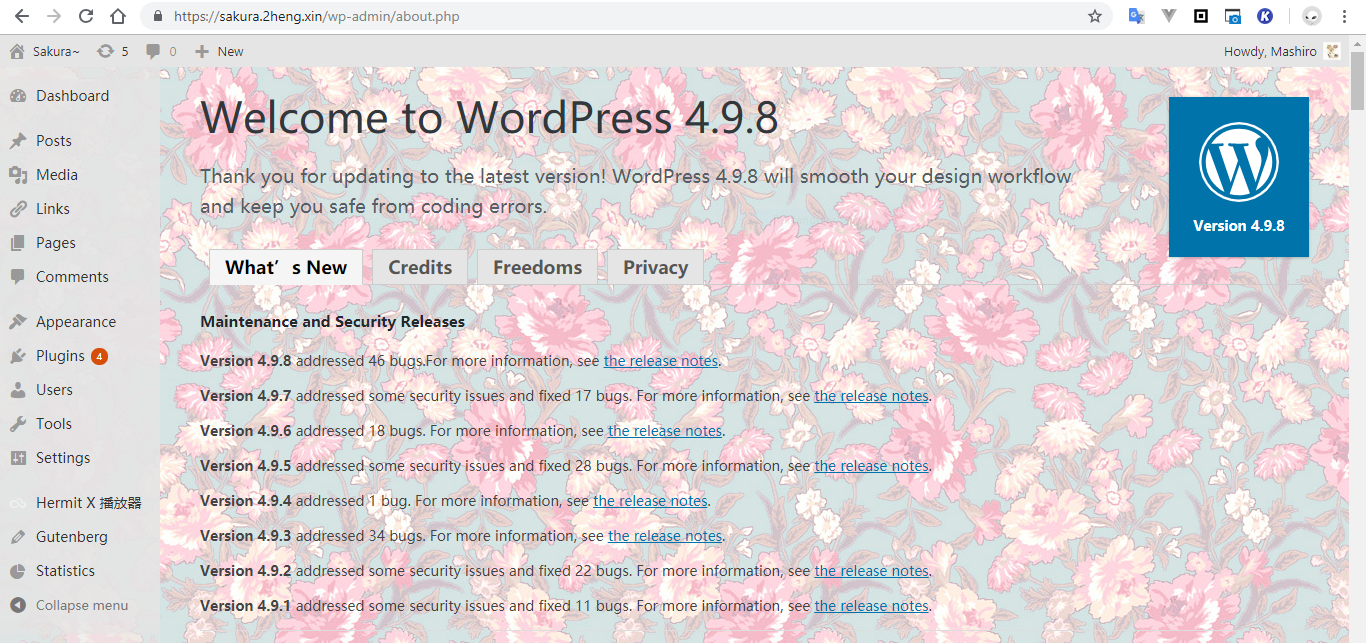Open release notes link for Version 4.9.6
The image size is (1366, 643).
(664, 431)
